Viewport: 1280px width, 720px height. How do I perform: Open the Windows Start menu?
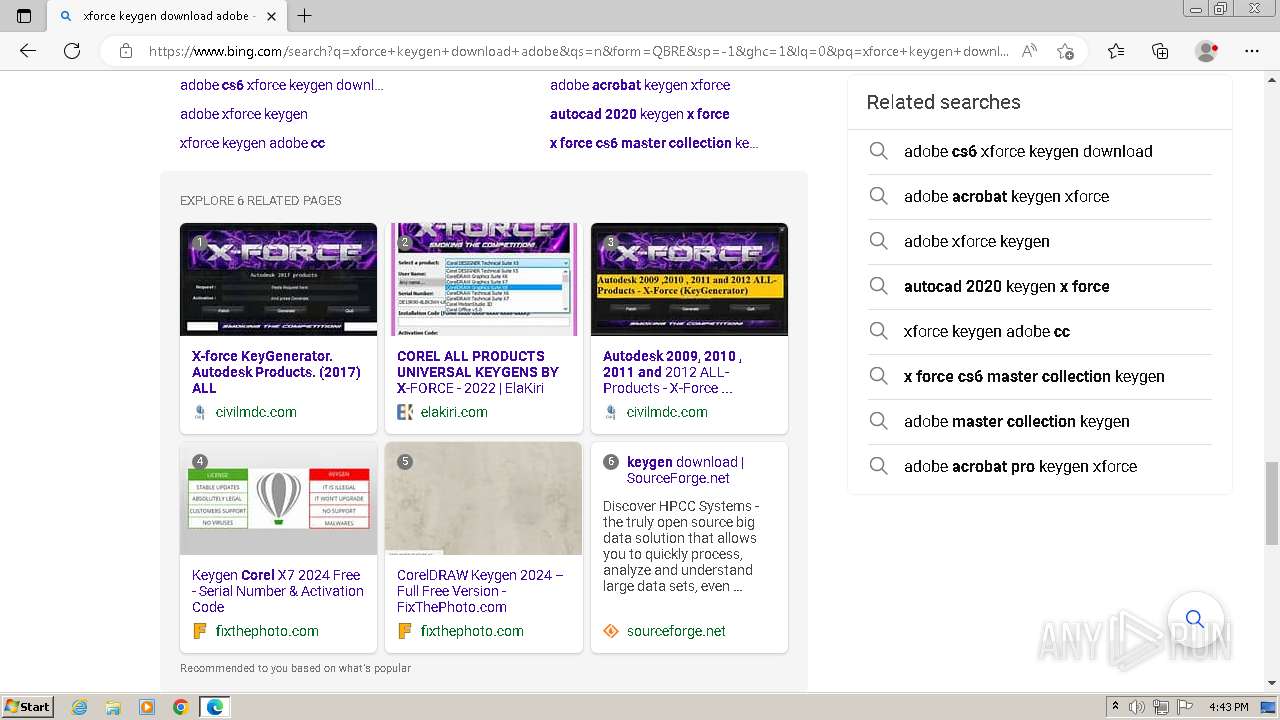[27, 707]
